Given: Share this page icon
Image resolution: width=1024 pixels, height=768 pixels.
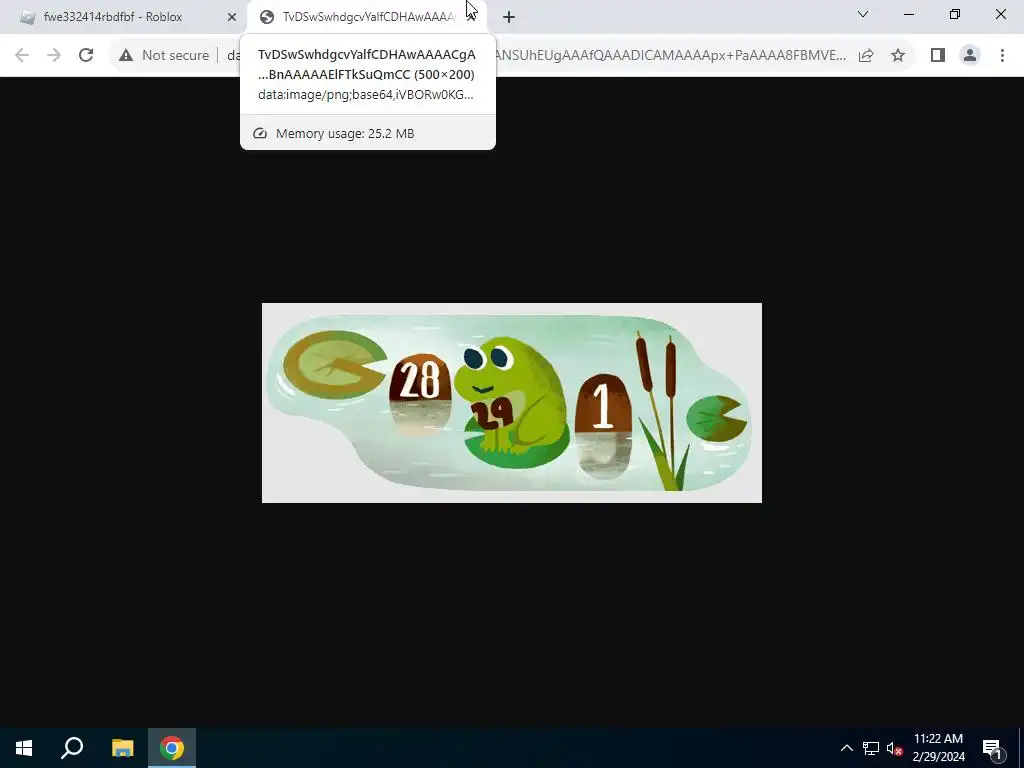Looking at the screenshot, I should (866, 56).
